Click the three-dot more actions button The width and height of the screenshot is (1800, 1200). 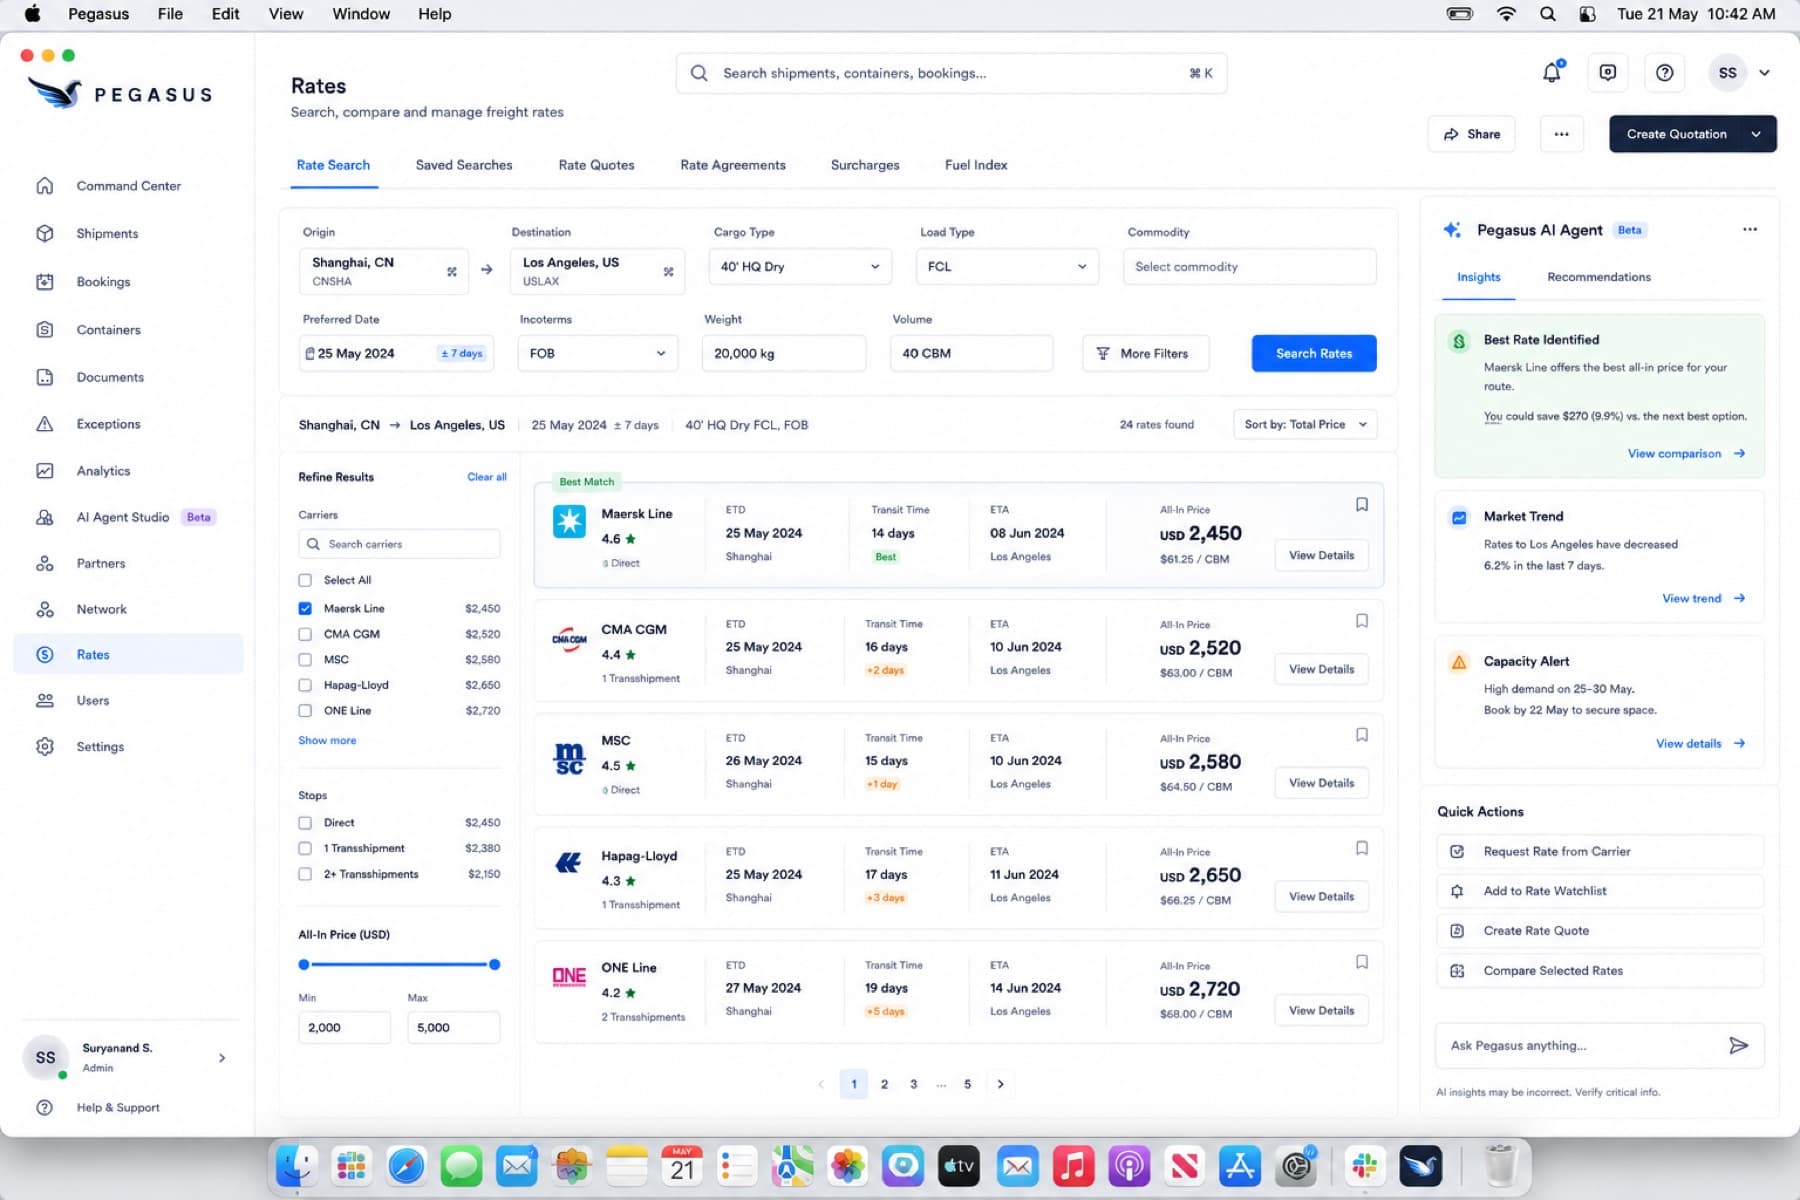tap(1561, 134)
